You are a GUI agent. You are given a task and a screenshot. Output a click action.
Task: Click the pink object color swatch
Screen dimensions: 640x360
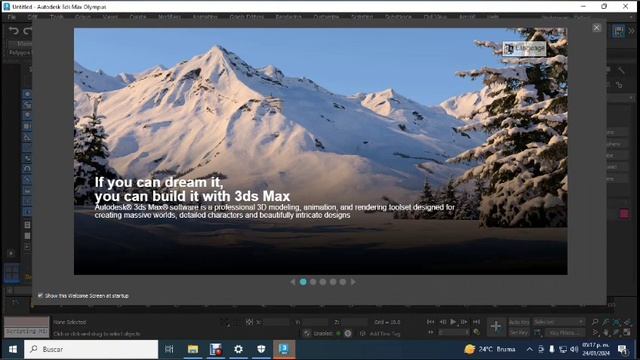[x=624, y=213]
